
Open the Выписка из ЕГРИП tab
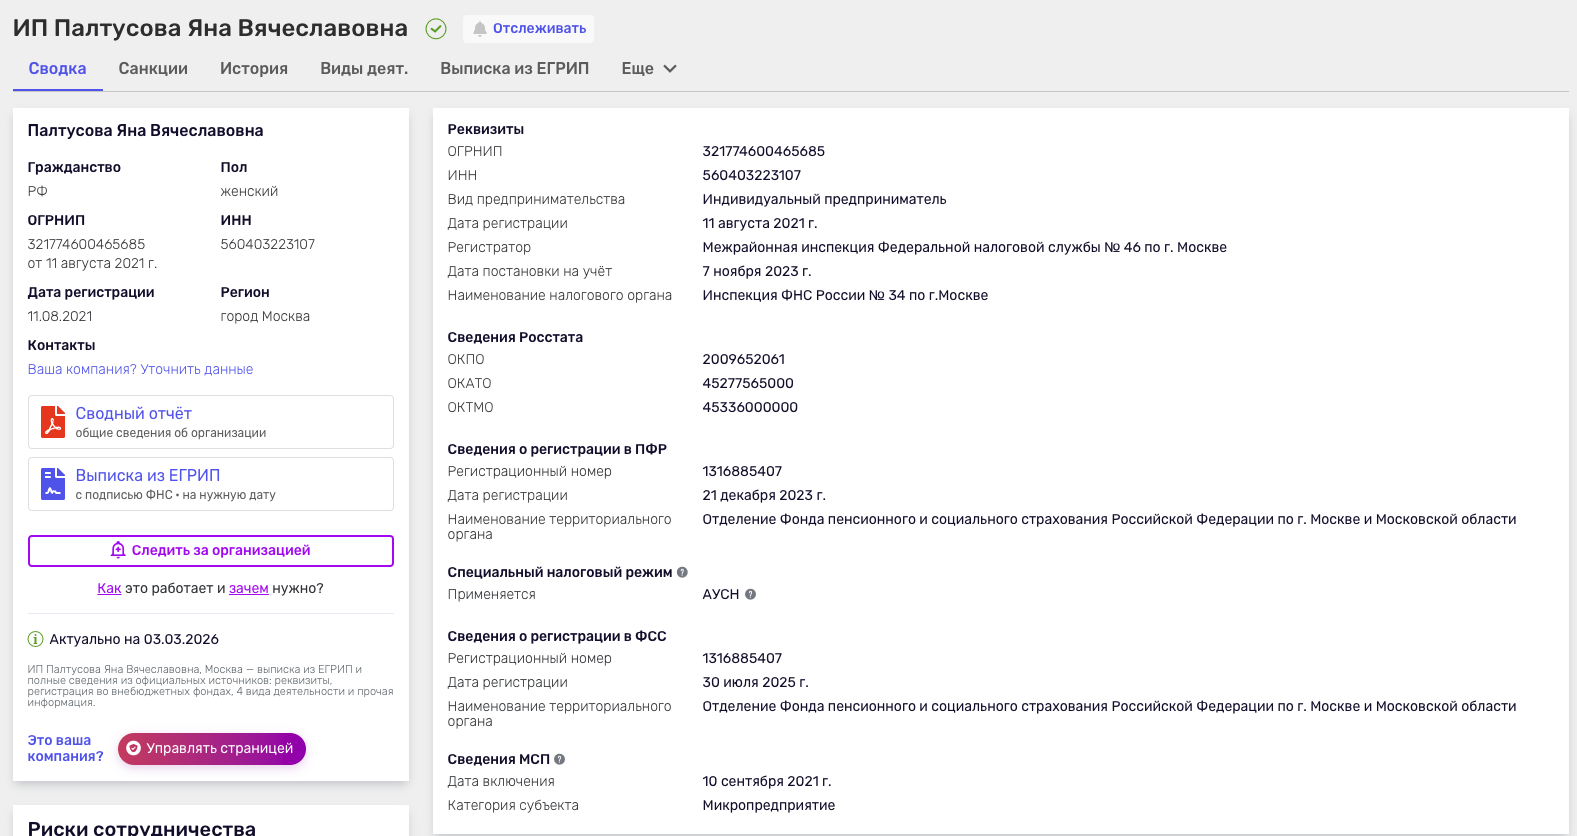(x=514, y=69)
